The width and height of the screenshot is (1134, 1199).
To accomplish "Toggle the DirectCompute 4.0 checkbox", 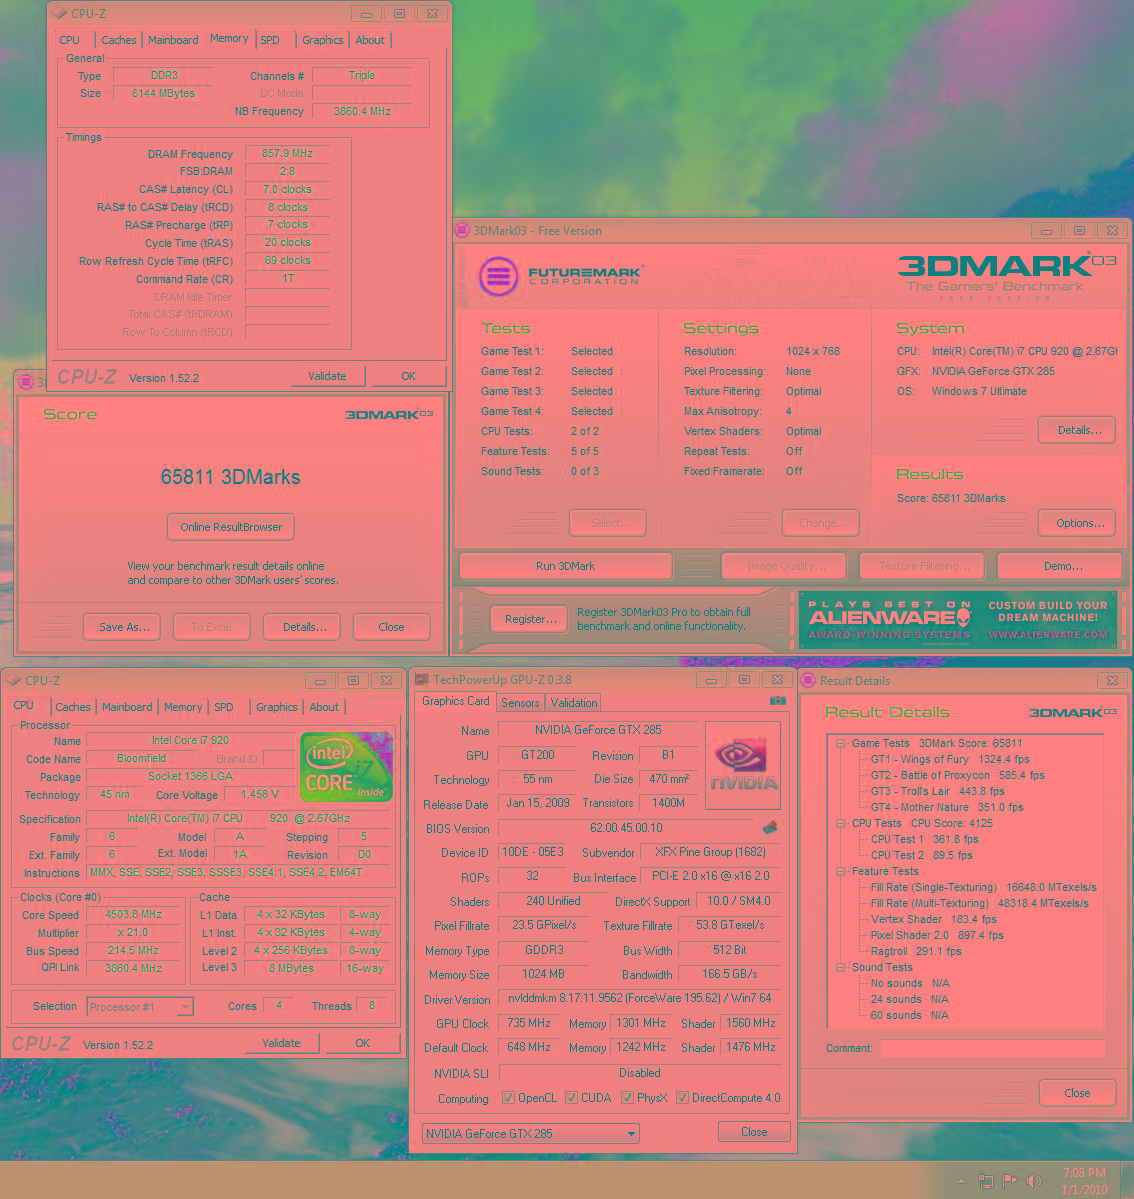I will coord(682,1097).
